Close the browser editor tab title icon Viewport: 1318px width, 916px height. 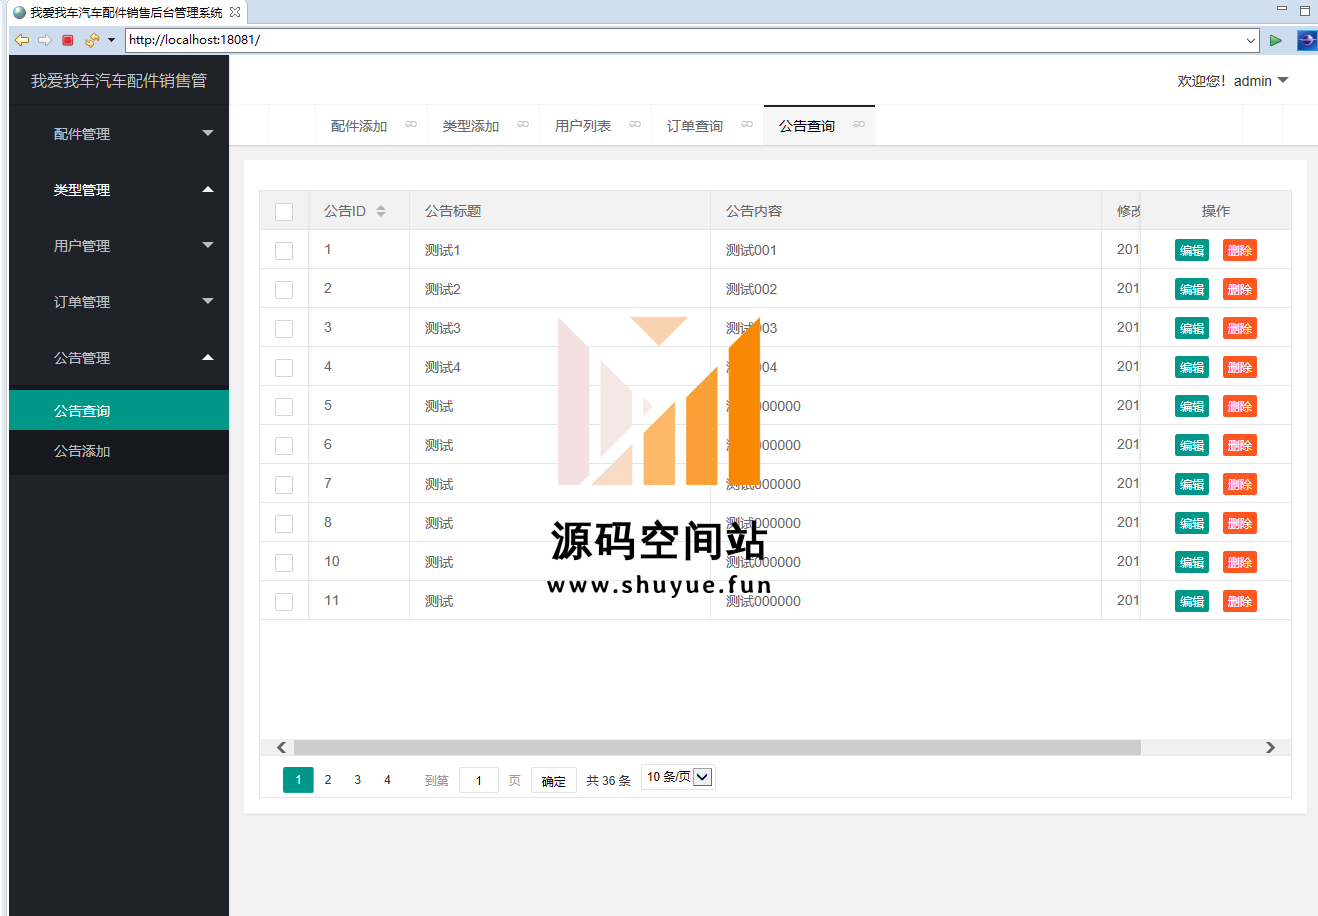click(x=235, y=12)
